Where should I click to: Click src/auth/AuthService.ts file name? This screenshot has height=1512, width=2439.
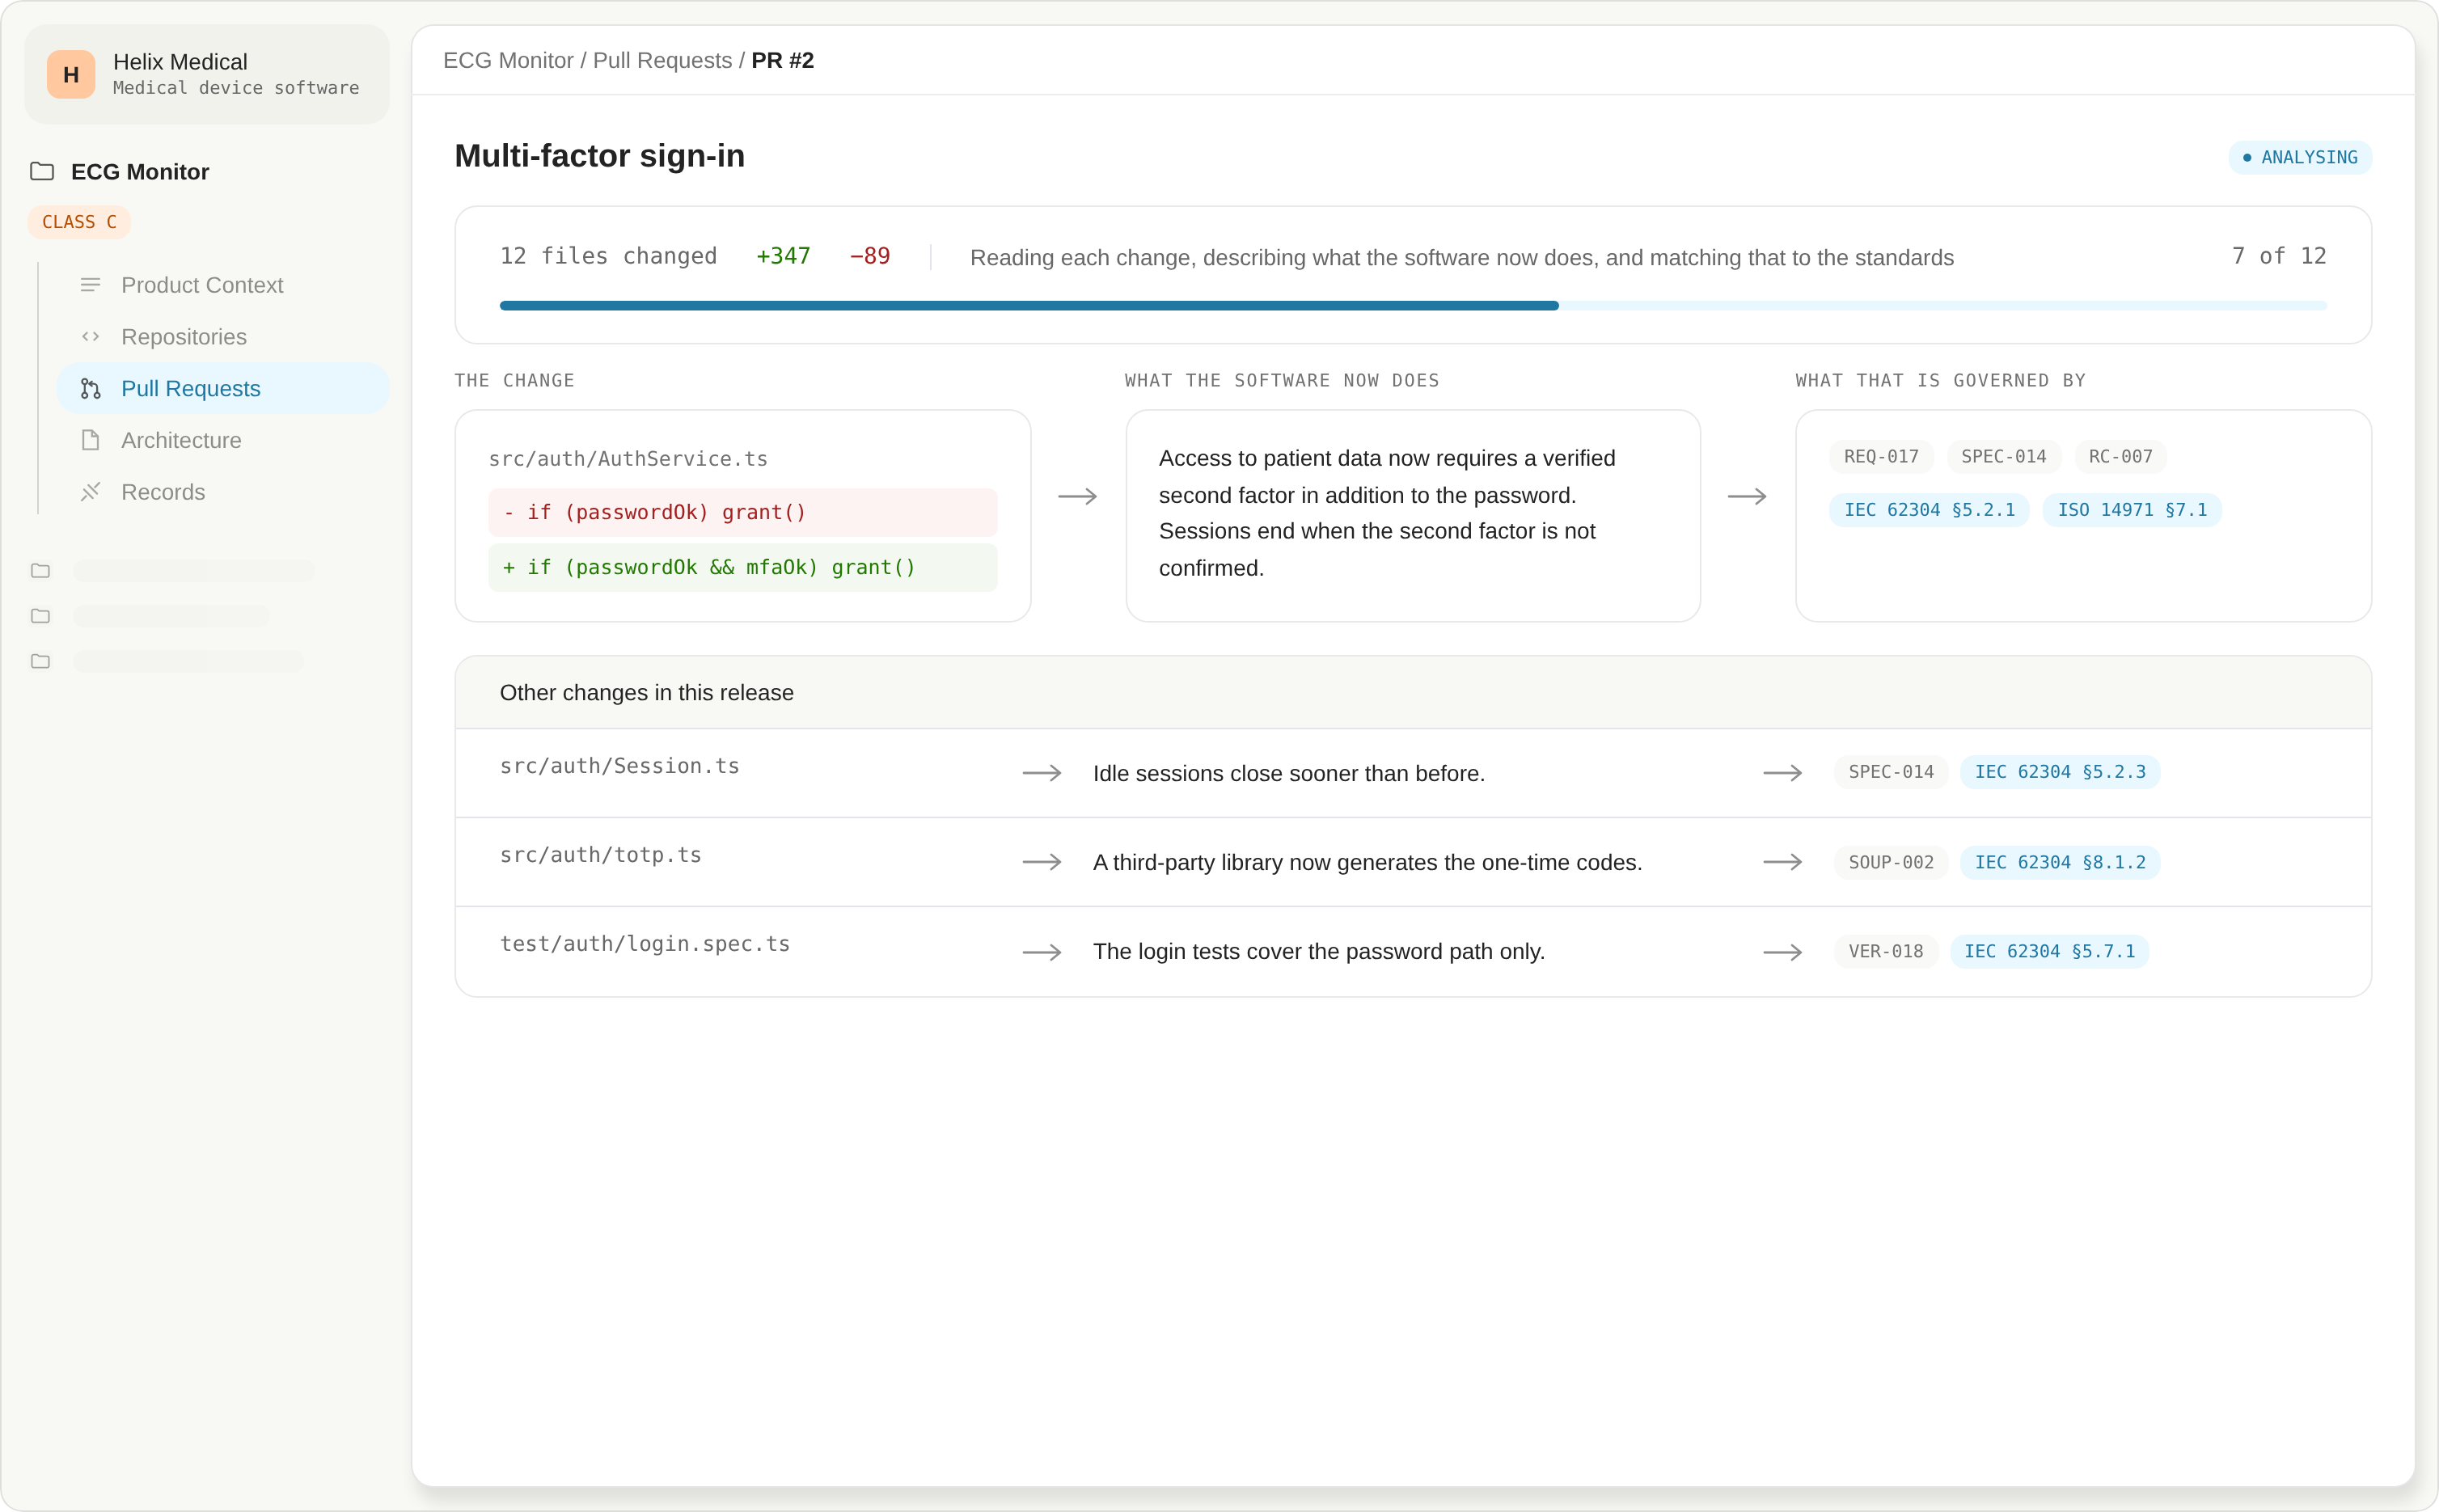(x=628, y=459)
